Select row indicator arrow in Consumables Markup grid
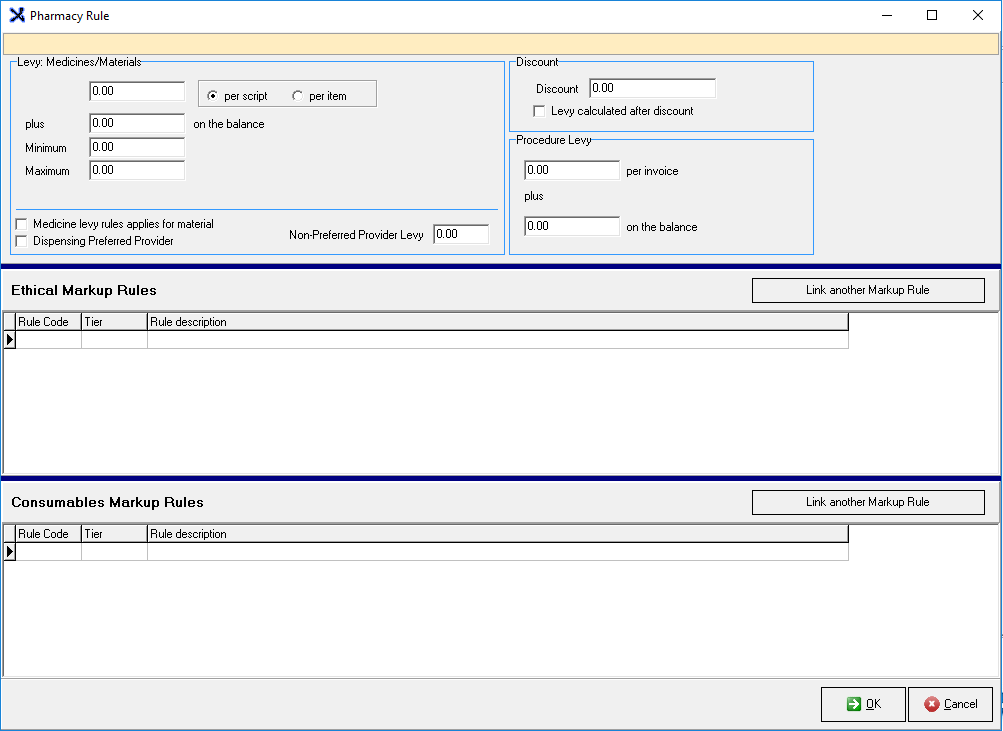Image resolution: width=1003 pixels, height=731 pixels. click(x=10, y=552)
